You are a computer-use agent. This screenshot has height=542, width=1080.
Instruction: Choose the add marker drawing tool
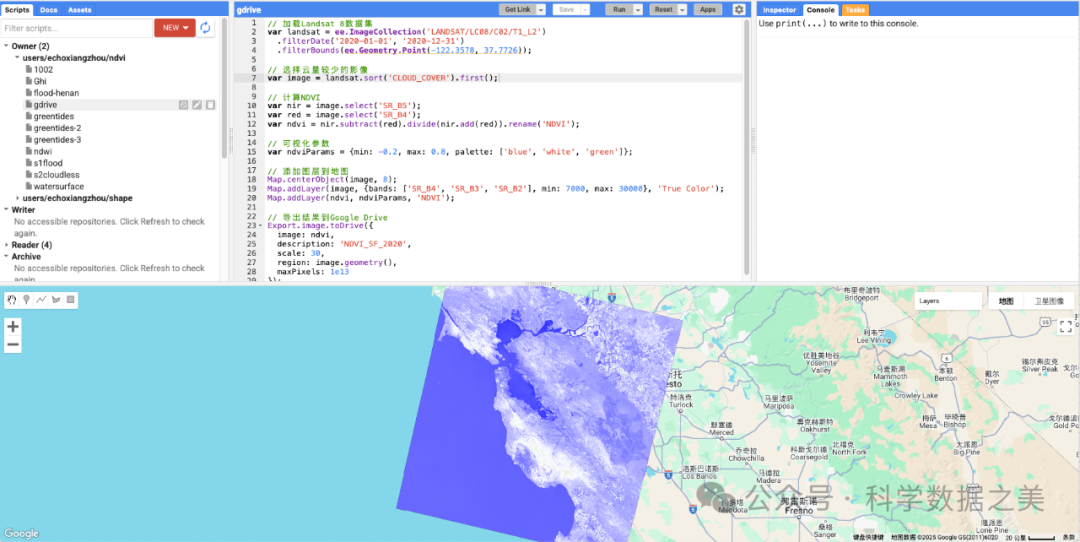point(26,299)
